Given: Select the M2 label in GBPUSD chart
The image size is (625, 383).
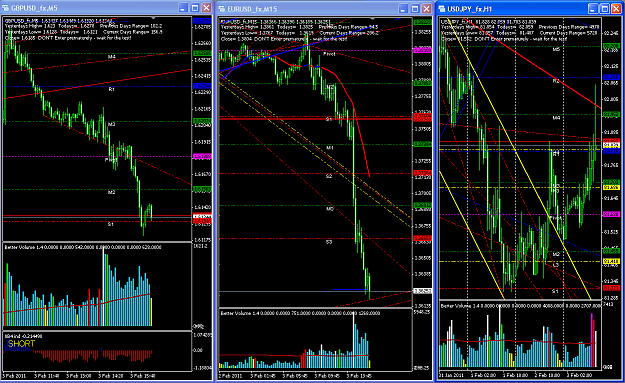Looking at the screenshot, I should click(x=112, y=192).
